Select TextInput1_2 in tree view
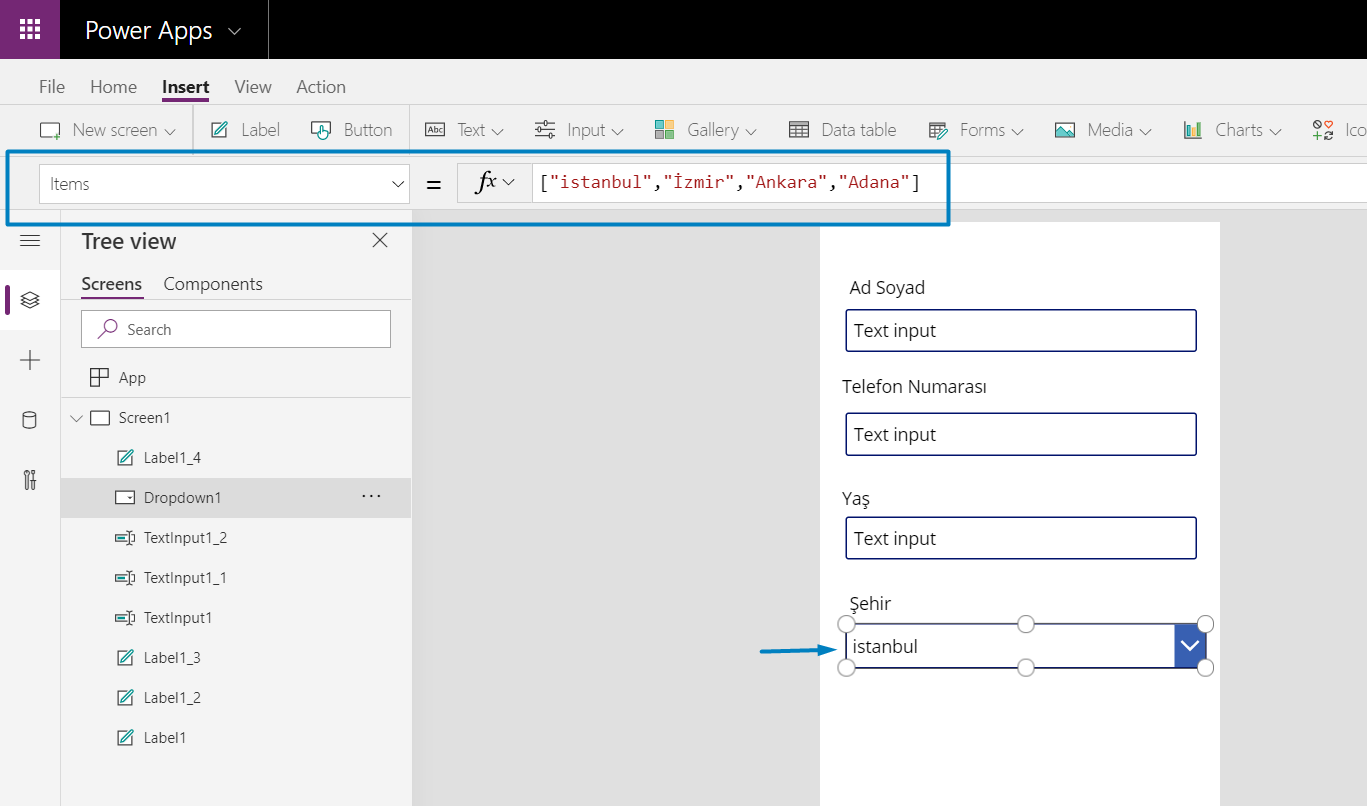 pos(185,538)
